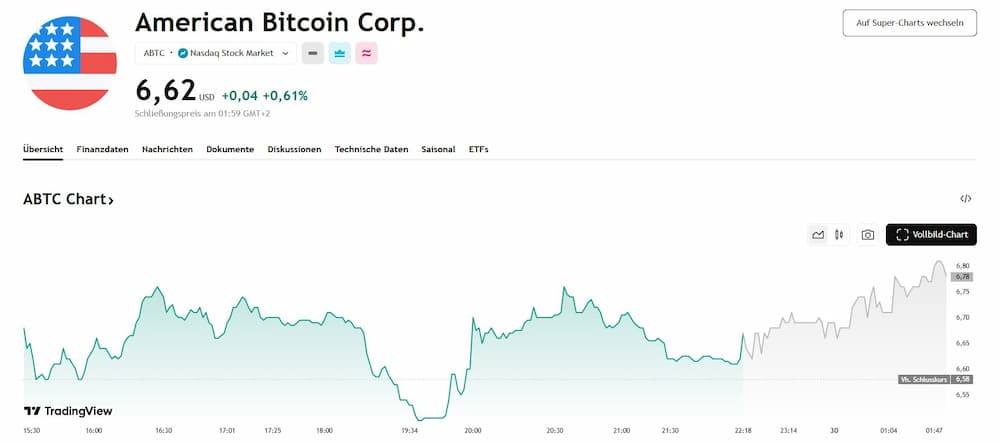
Task: Switch chart to area line style
Action: (818, 235)
